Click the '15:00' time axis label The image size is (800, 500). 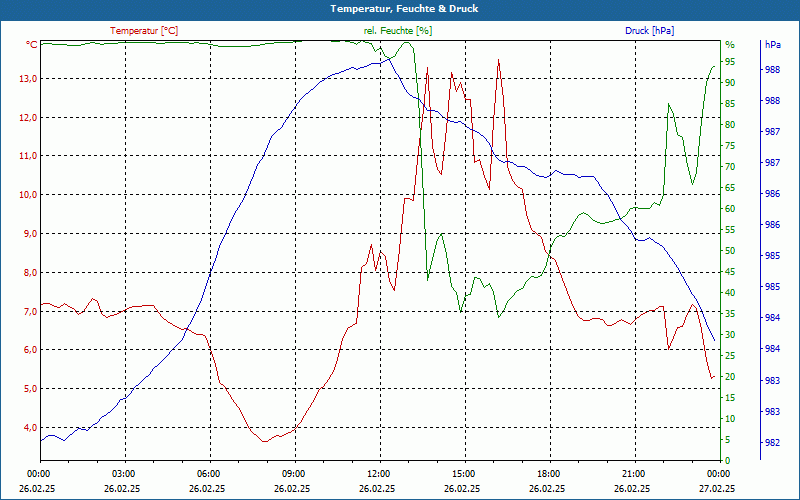pos(463,473)
